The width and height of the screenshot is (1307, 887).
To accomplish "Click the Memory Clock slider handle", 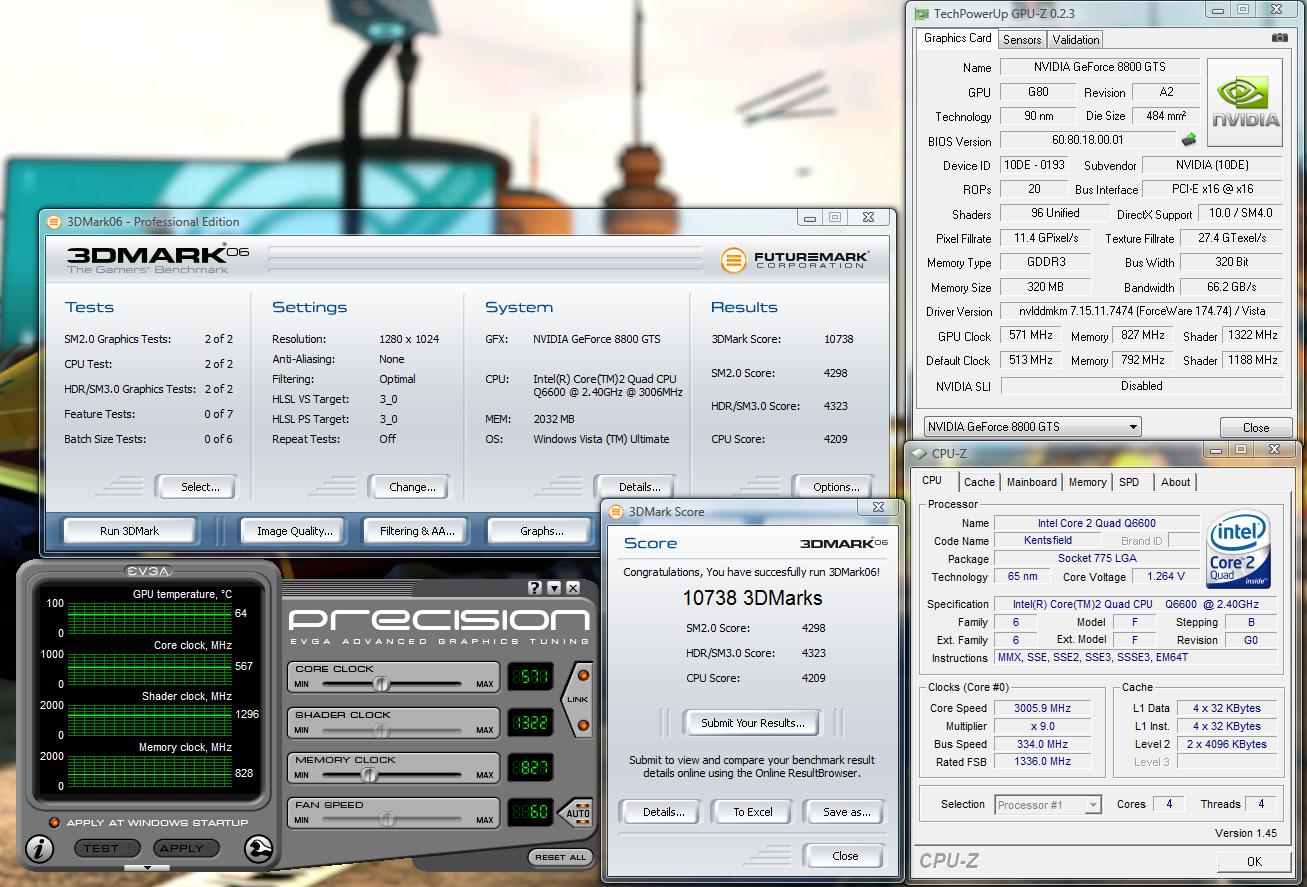I will pos(369,775).
